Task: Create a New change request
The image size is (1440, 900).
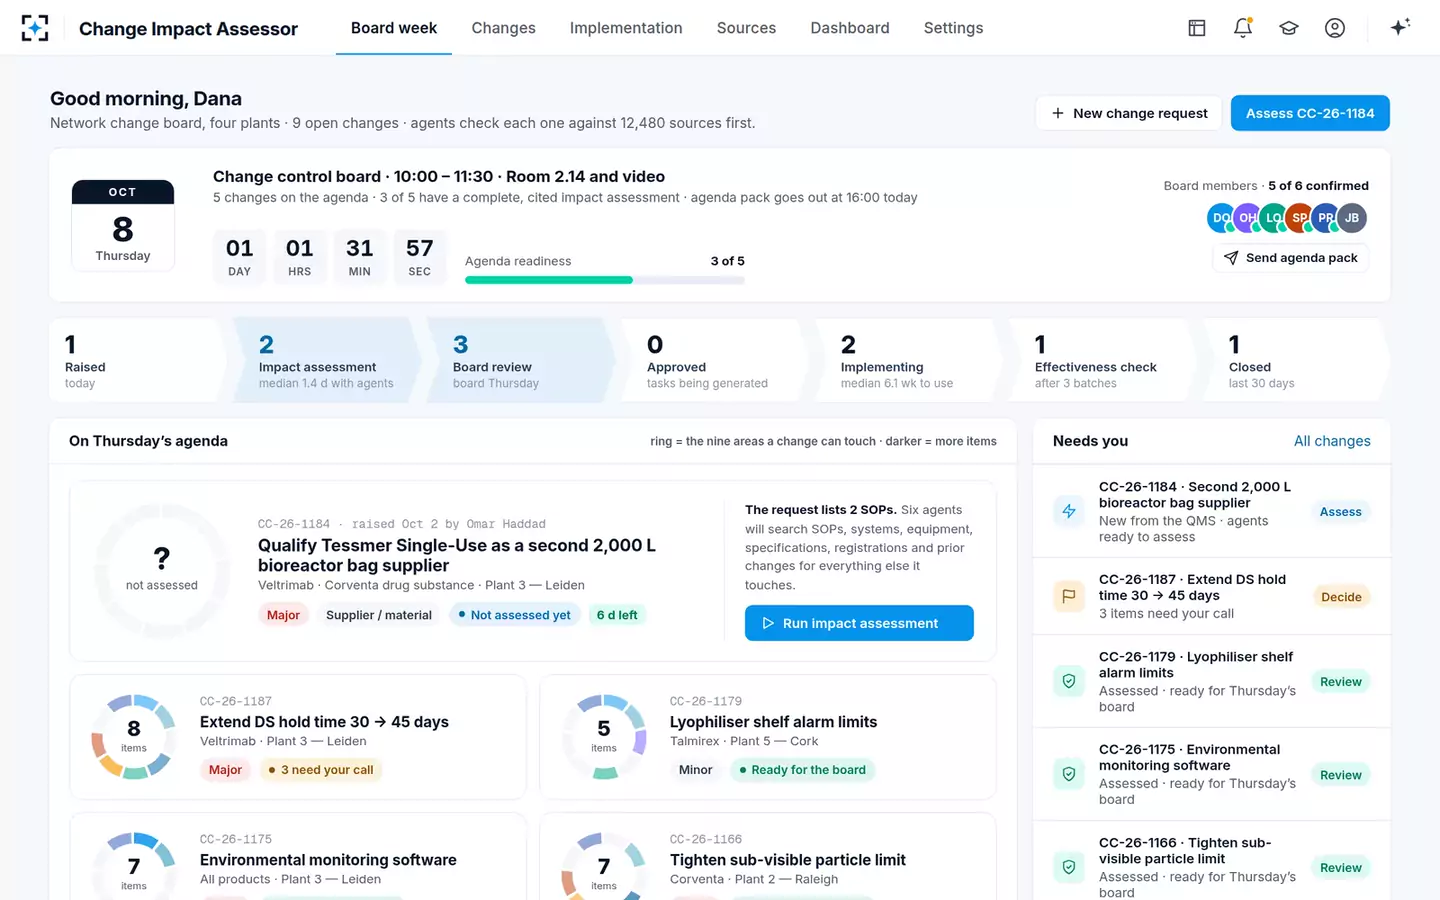Action: pyautogui.click(x=1129, y=113)
